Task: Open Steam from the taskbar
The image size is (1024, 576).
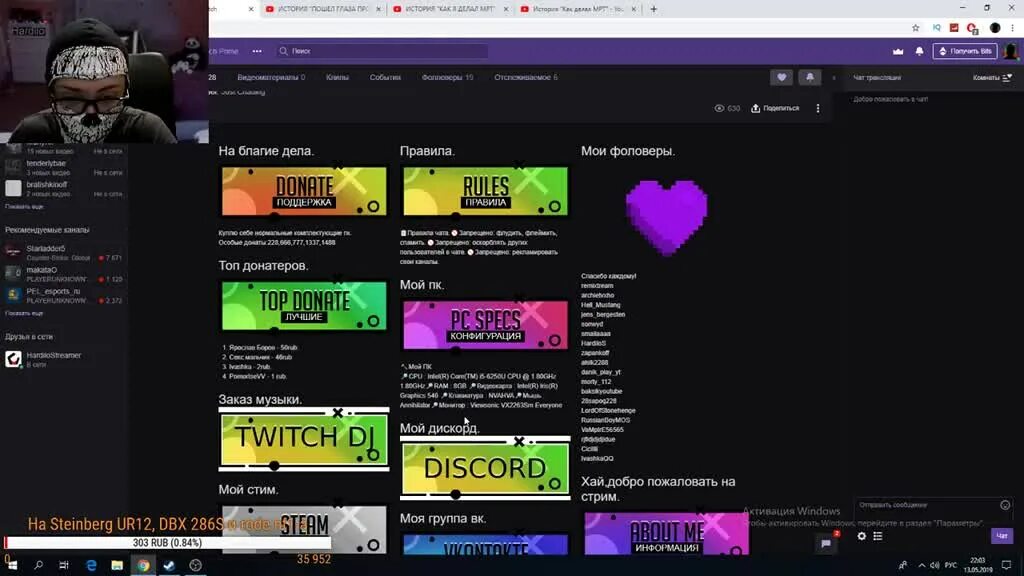Action: click(x=169, y=565)
